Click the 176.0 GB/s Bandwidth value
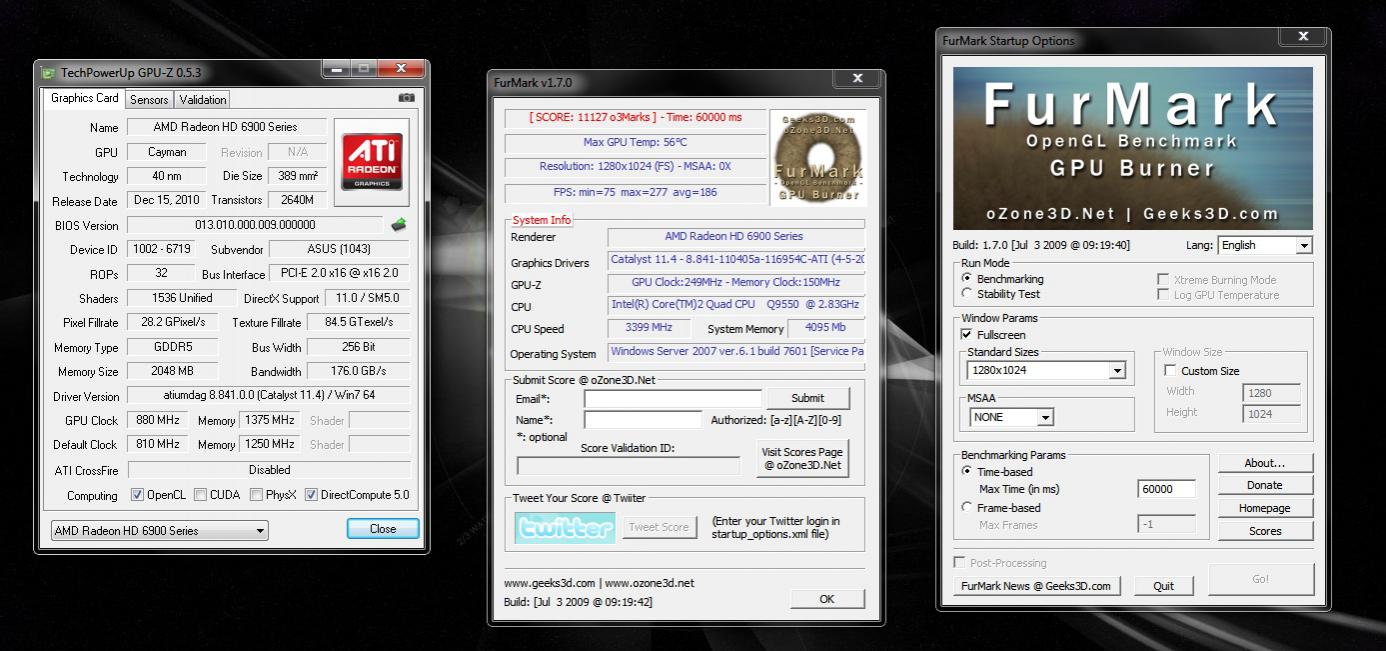1386x651 pixels. [358, 372]
